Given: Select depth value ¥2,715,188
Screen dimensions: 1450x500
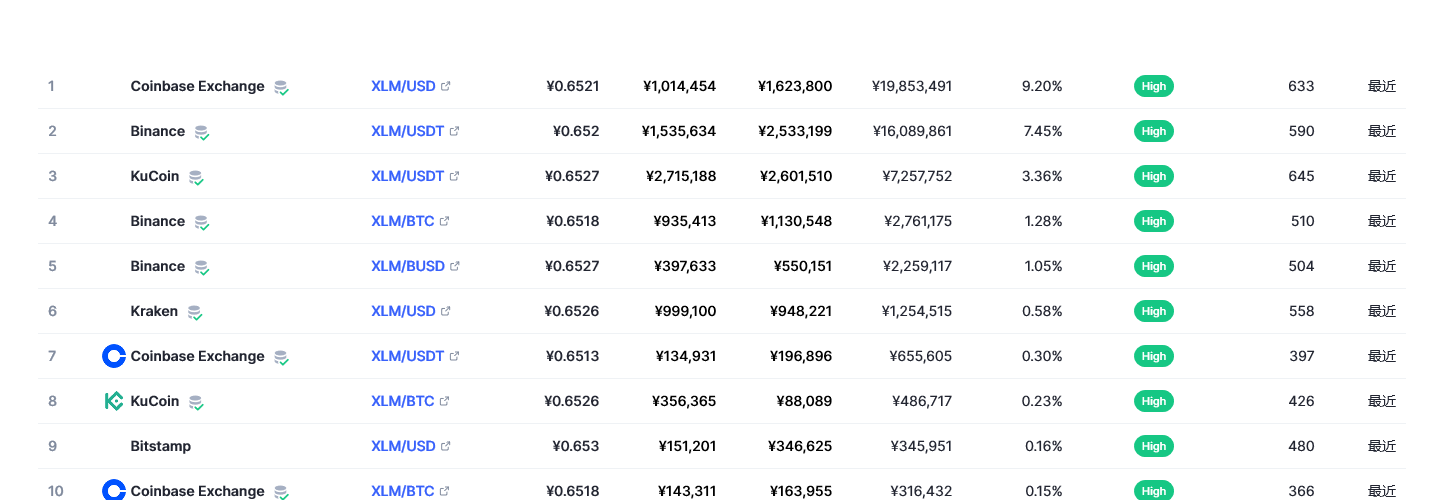Looking at the screenshot, I should pos(681,176).
